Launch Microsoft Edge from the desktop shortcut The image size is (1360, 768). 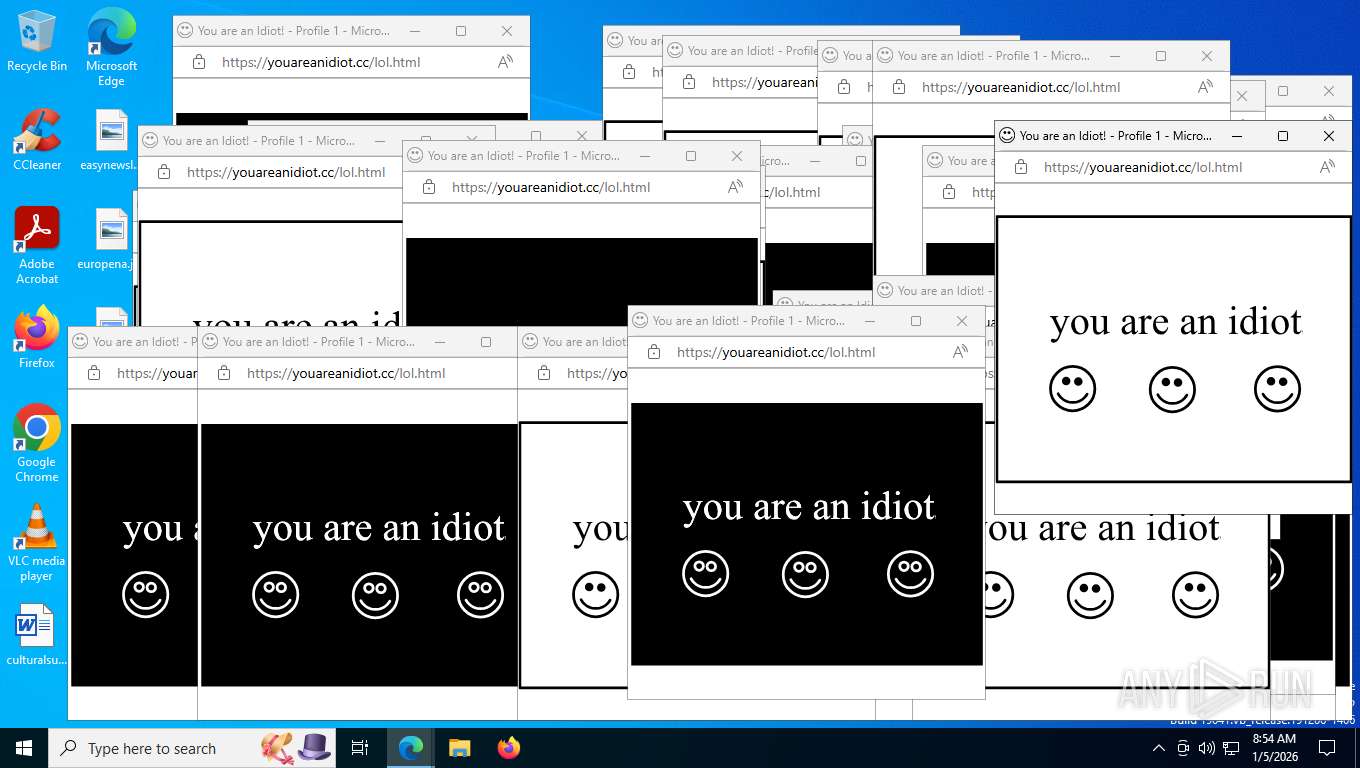point(111,47)
